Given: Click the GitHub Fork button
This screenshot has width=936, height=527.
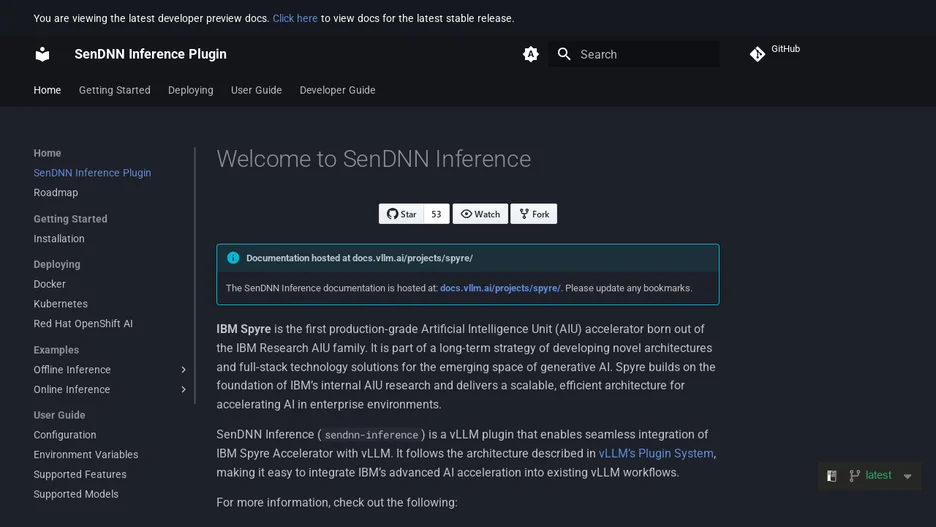Looking at the screenshot, I should 534,214.
